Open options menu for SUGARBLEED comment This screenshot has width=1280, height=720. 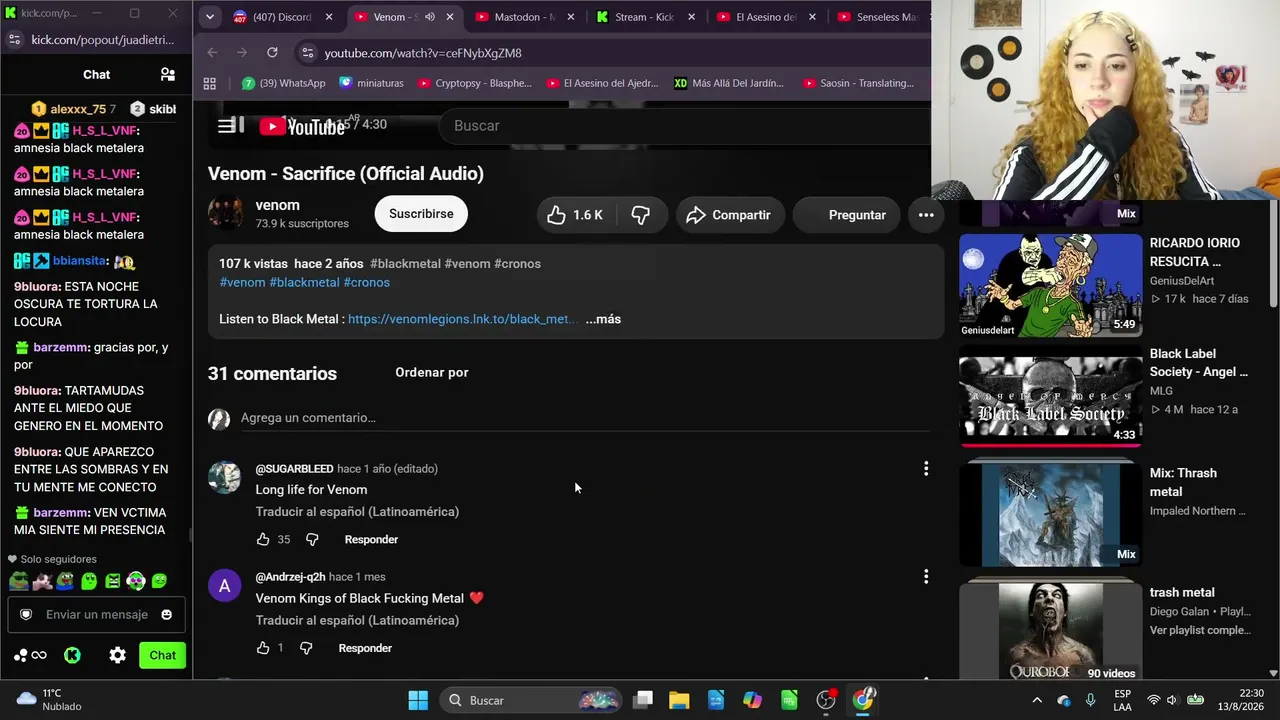[926, 468]
